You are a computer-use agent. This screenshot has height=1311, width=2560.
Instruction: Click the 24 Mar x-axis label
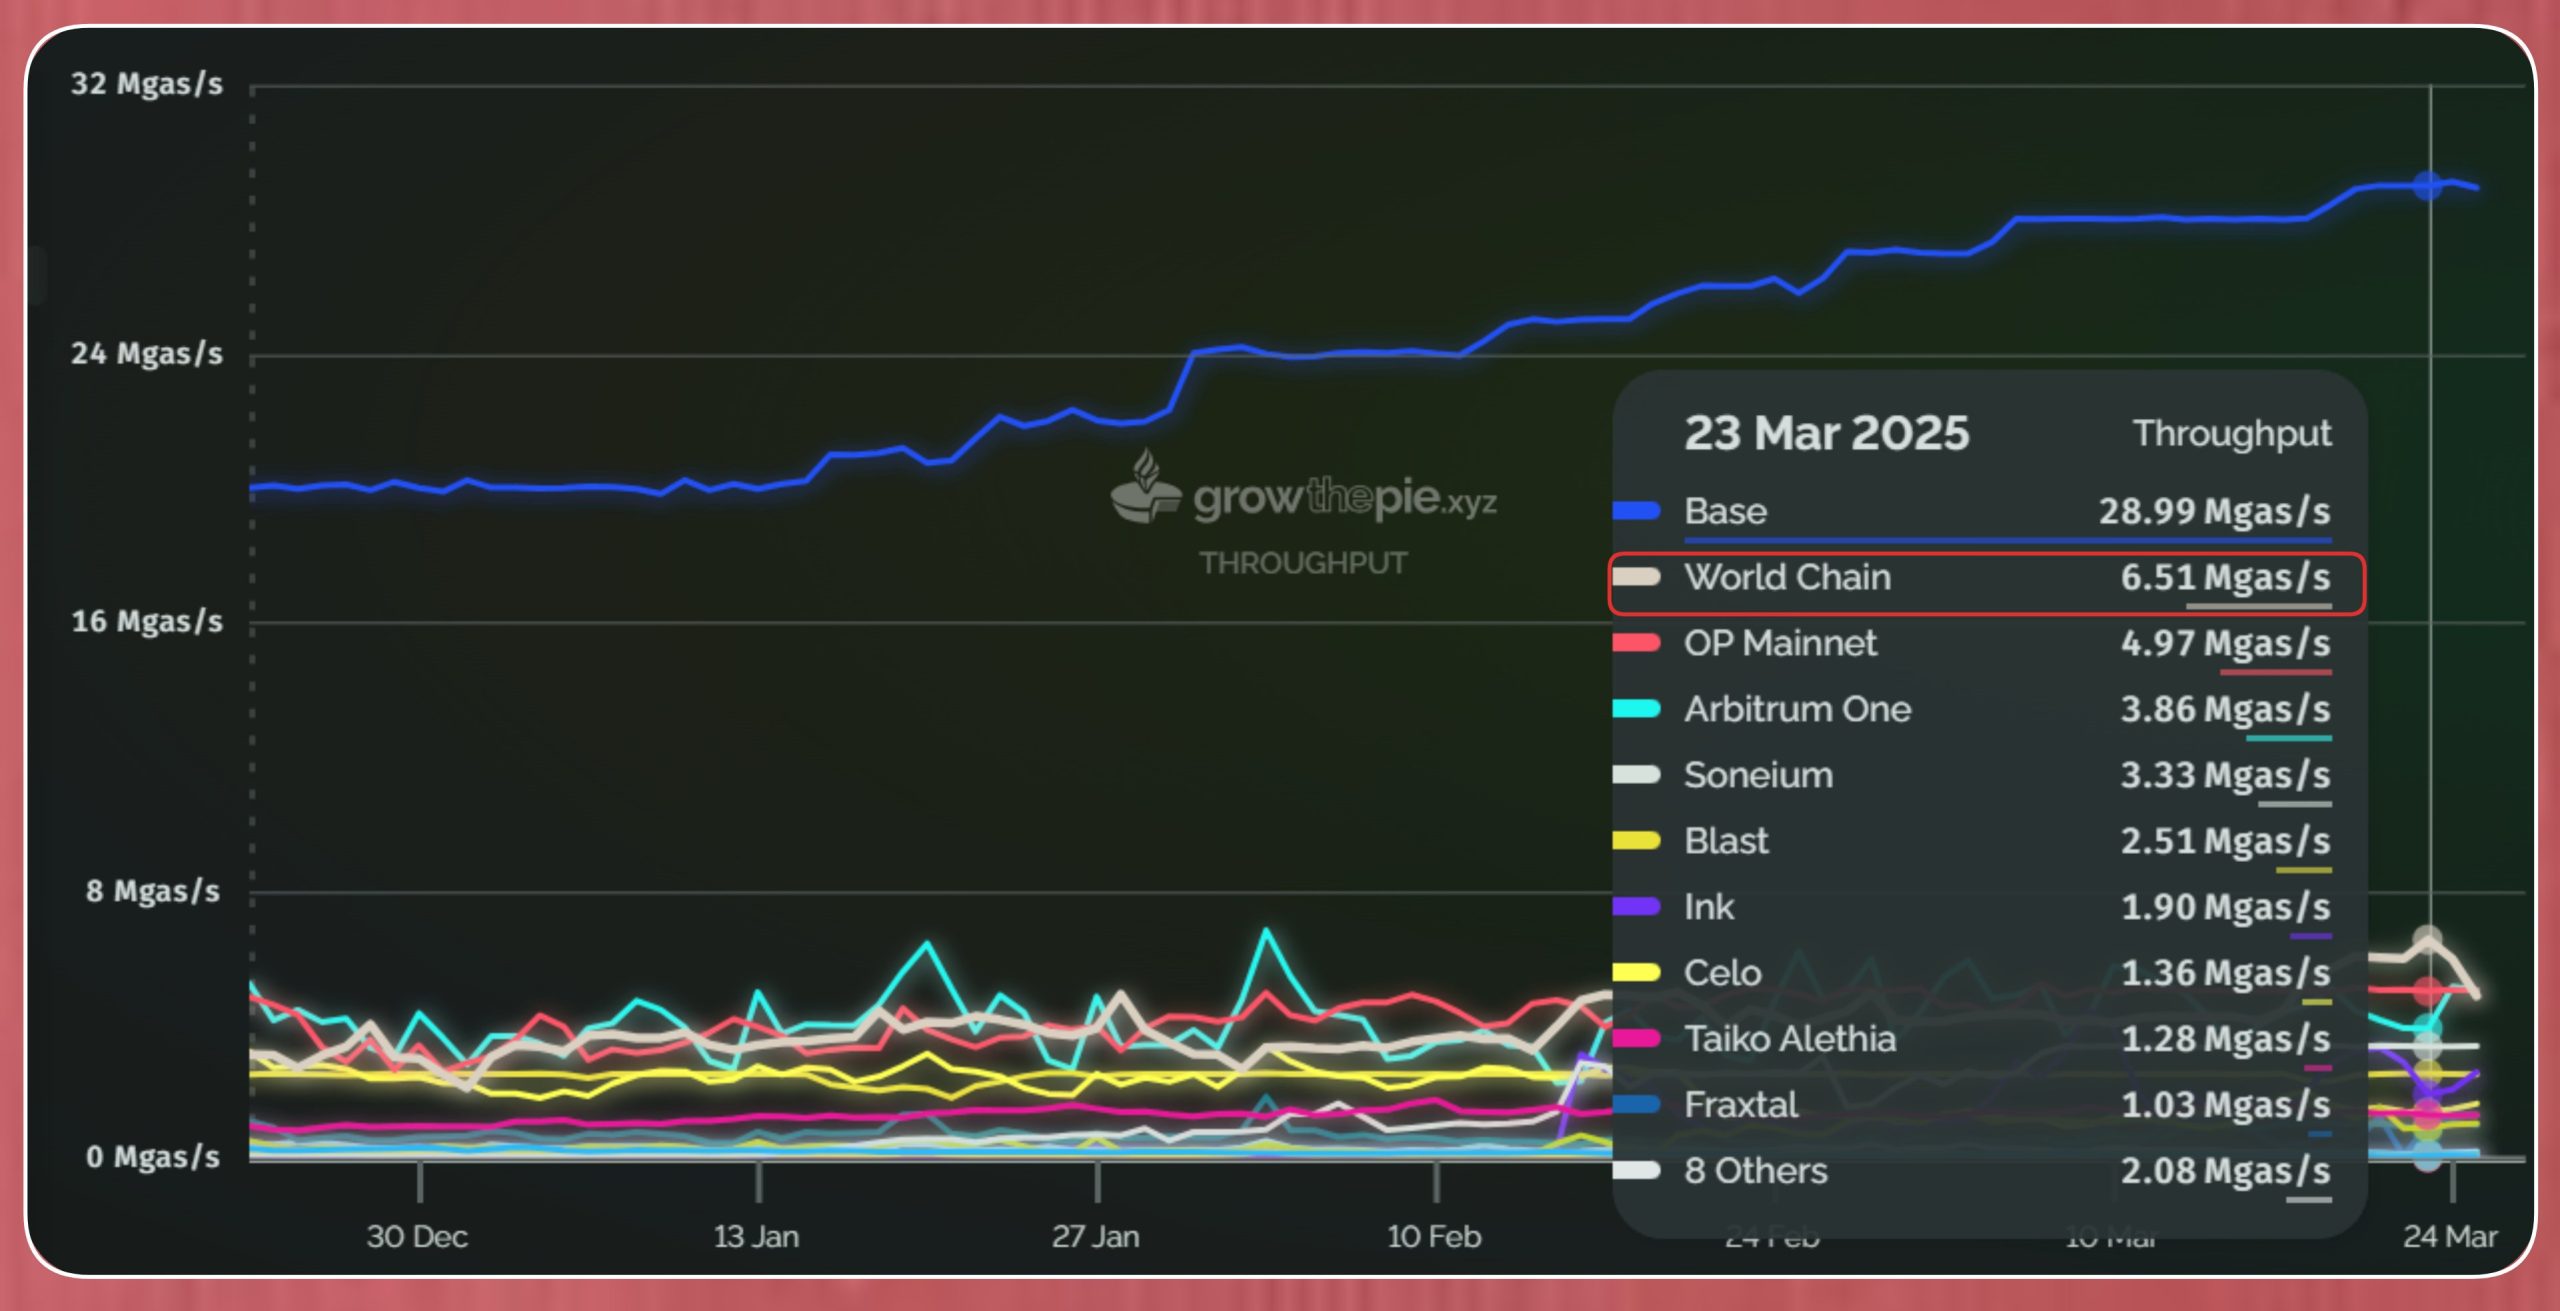[x=2450, y=1237]
